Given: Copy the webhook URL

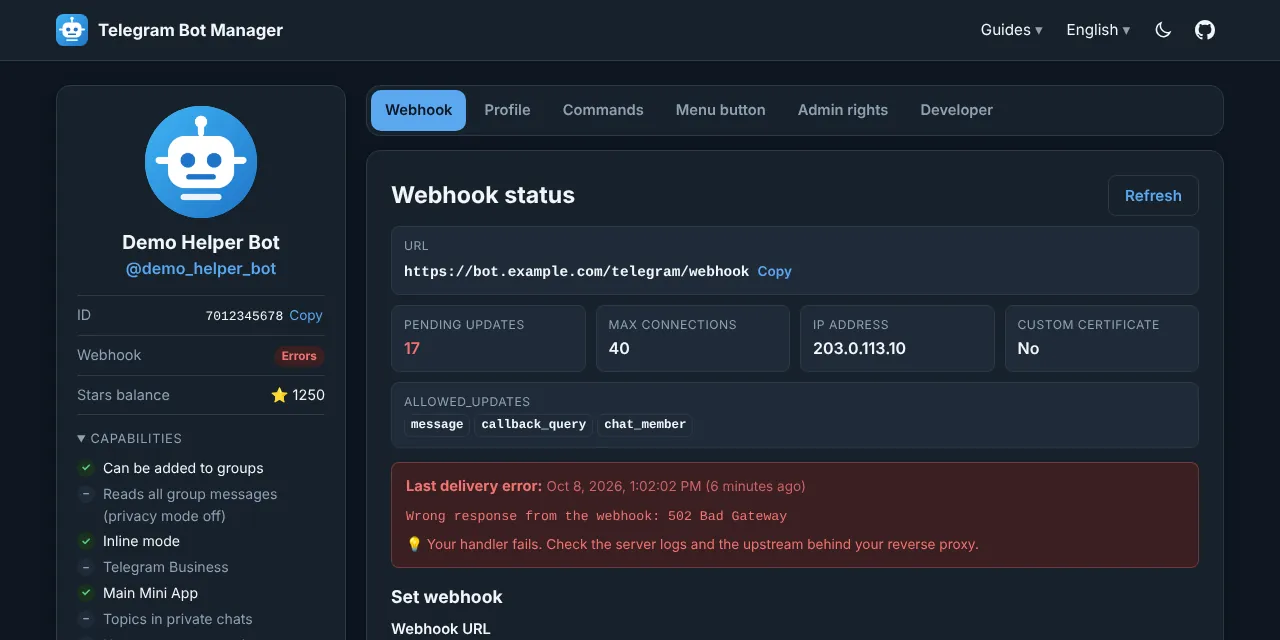Looking at the screenshot, I should 774,271.
